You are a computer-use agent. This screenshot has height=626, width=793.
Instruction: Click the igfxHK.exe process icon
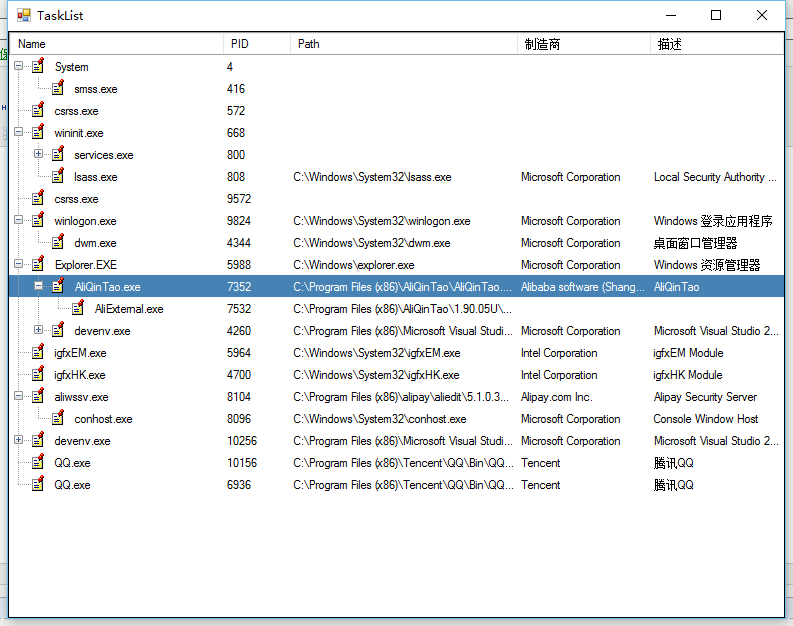[38, 374]
